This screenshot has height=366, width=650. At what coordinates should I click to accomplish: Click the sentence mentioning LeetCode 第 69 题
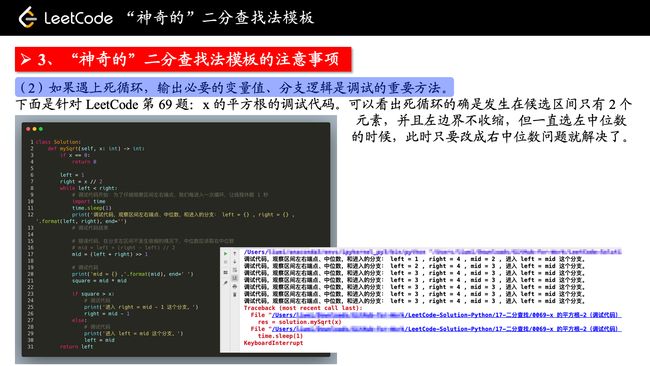coord(180,104)
